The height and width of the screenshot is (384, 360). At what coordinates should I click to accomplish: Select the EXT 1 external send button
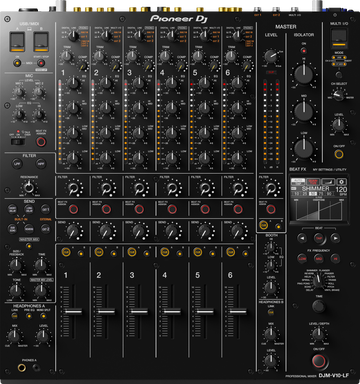pos(46,209)
